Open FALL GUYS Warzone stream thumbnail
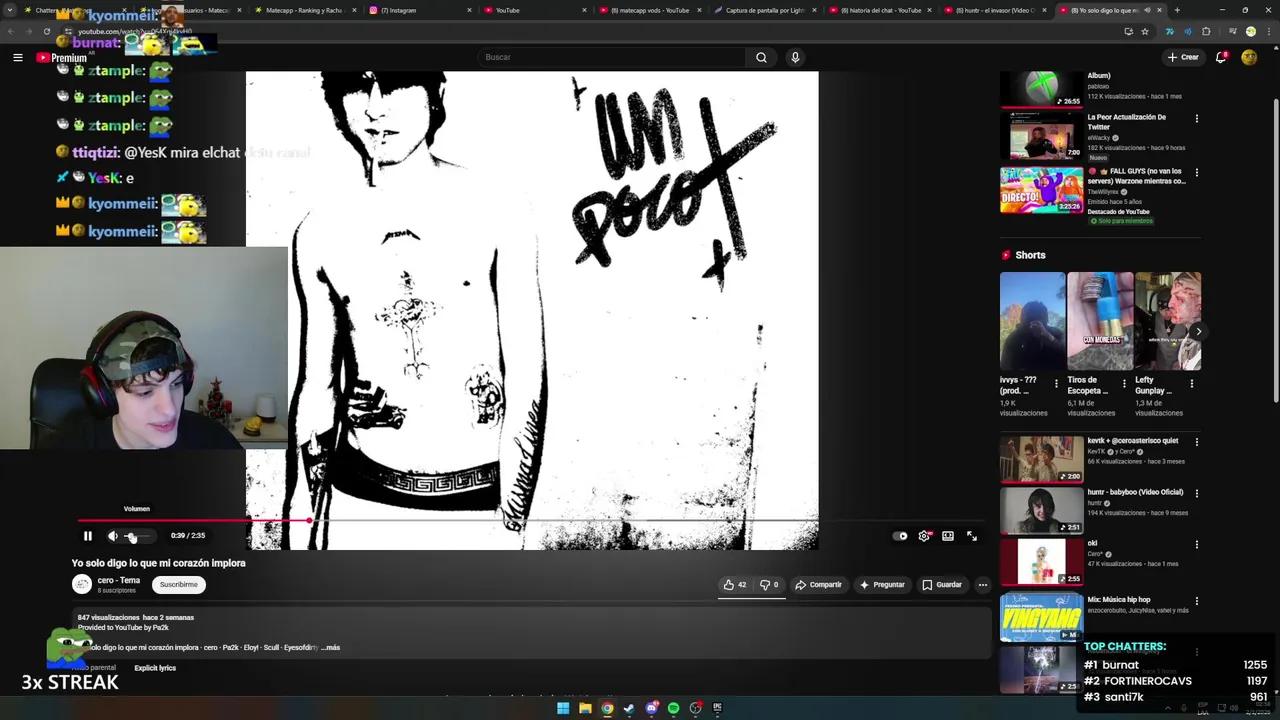The height and width of the screenshot is (720, 1280). click(1042, 190)
